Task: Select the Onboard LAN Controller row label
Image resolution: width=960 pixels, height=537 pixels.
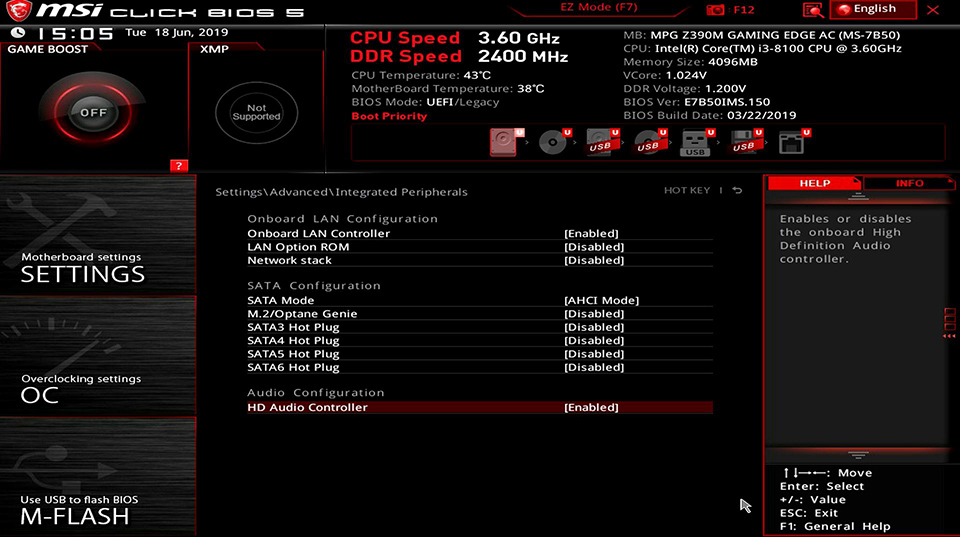Action: click(318, 233)
